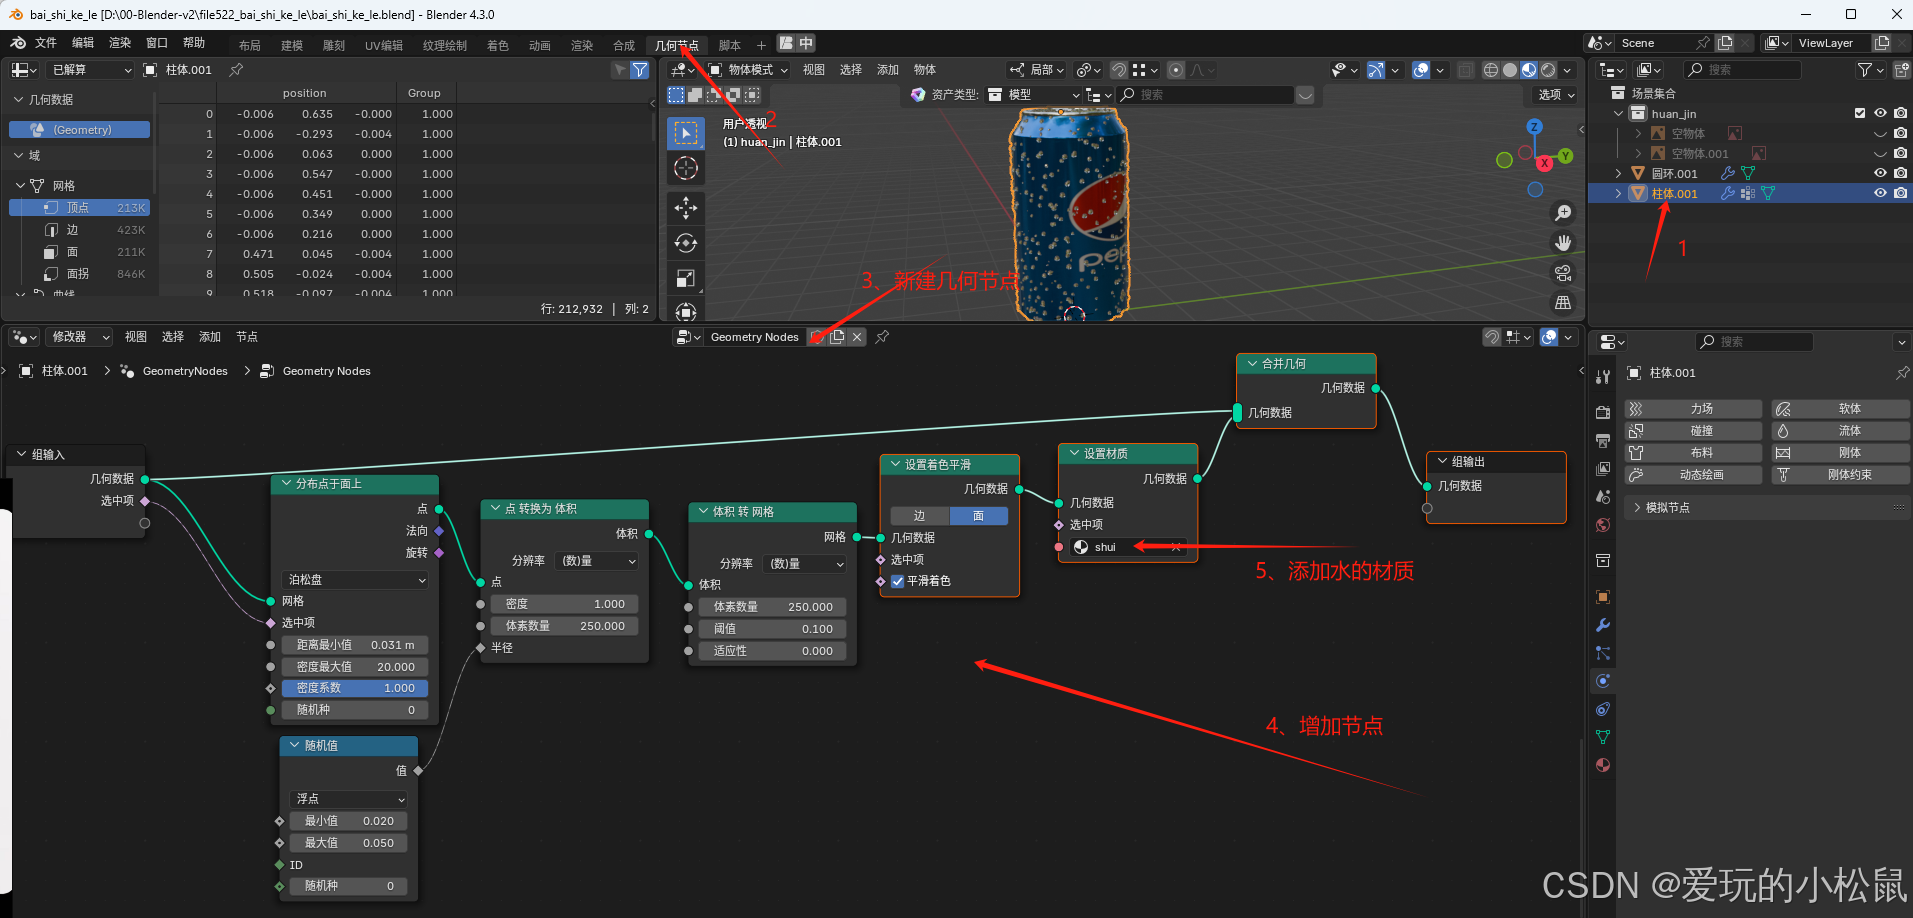Switch viewport shading to material preview
The image size is (1913, 918).
pos(1529,70)
